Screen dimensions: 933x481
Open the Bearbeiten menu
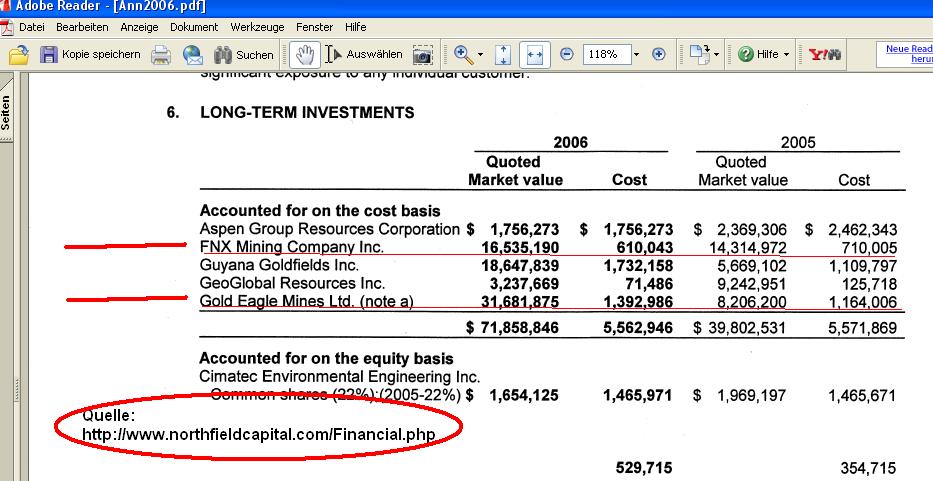click(x=82, y=27)
